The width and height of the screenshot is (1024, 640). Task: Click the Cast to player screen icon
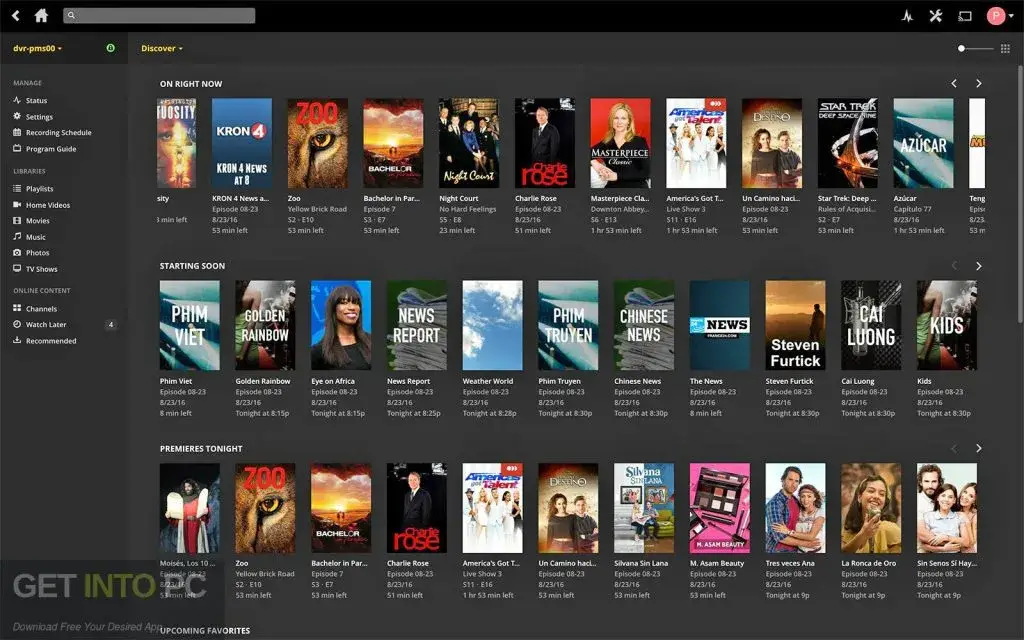[x=965, y=16]
